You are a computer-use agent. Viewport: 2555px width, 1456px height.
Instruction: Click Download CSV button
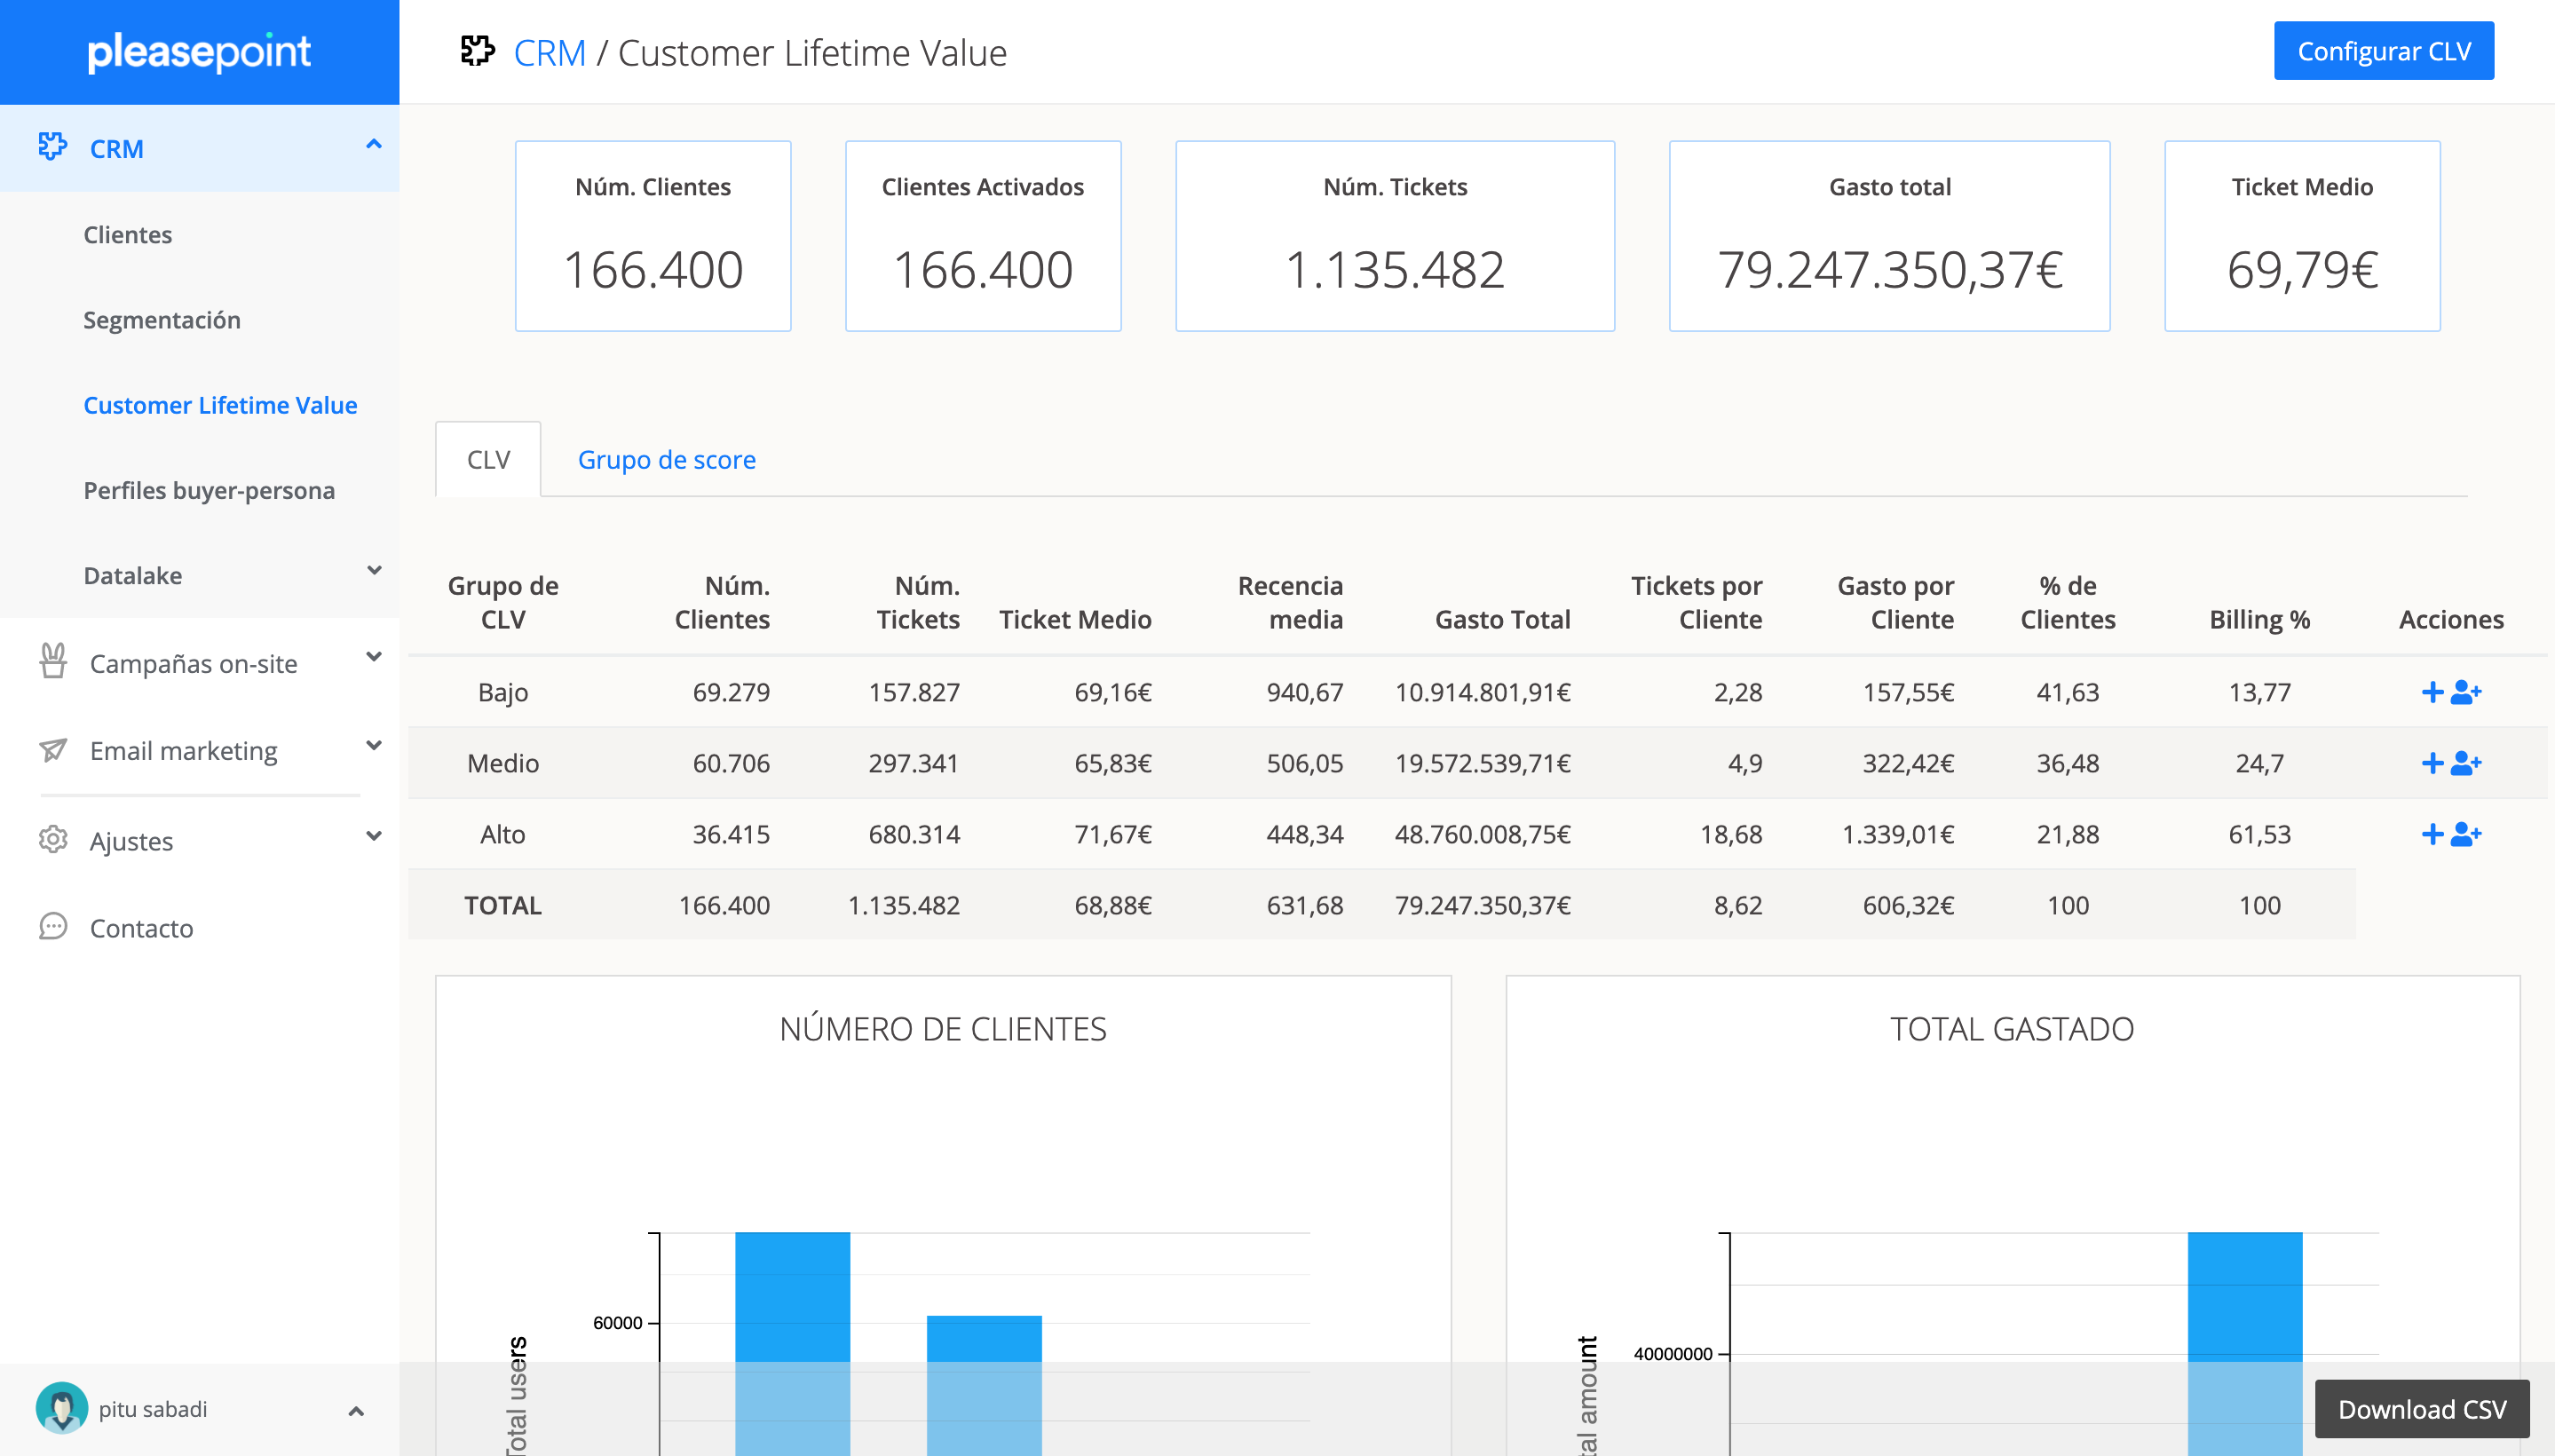coord(2421,1409)
